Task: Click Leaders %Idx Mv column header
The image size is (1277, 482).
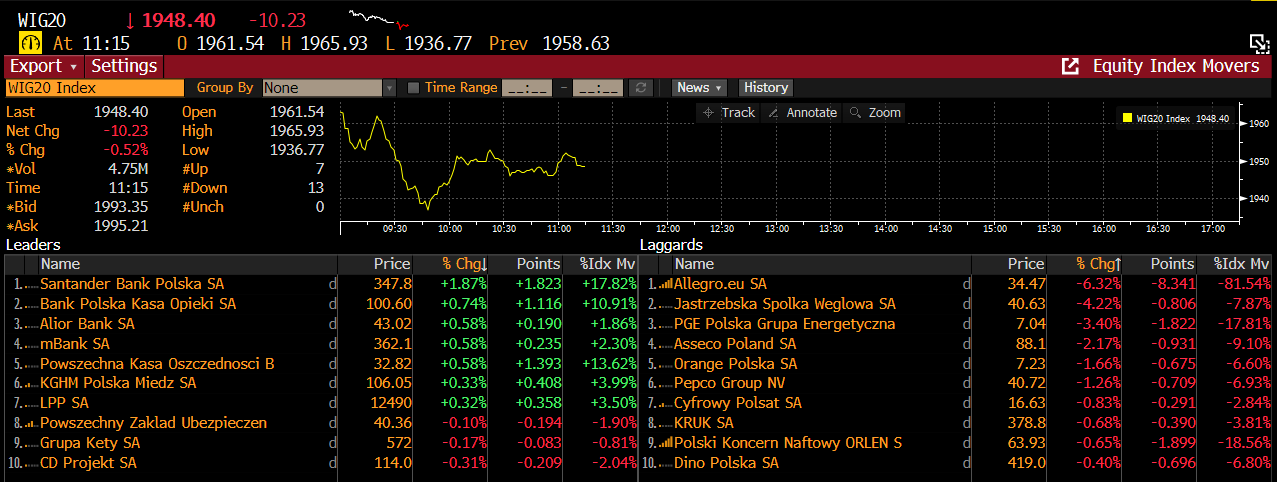Action: [601, 264]
